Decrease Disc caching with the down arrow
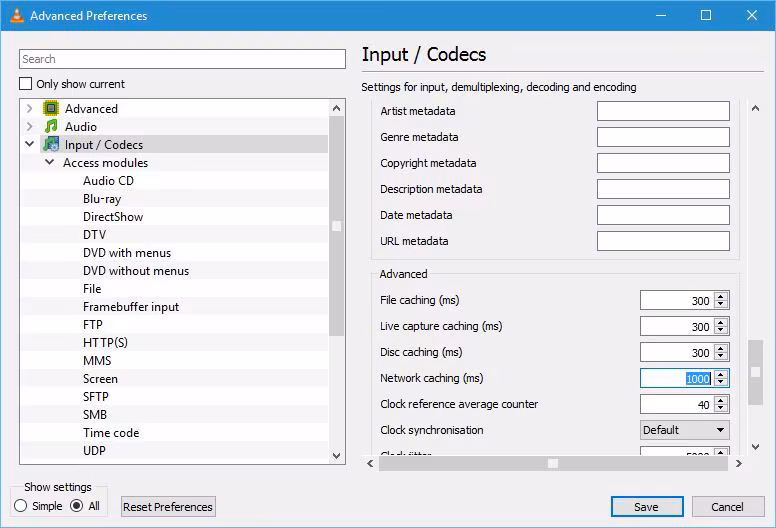 (x=722, y=357)
